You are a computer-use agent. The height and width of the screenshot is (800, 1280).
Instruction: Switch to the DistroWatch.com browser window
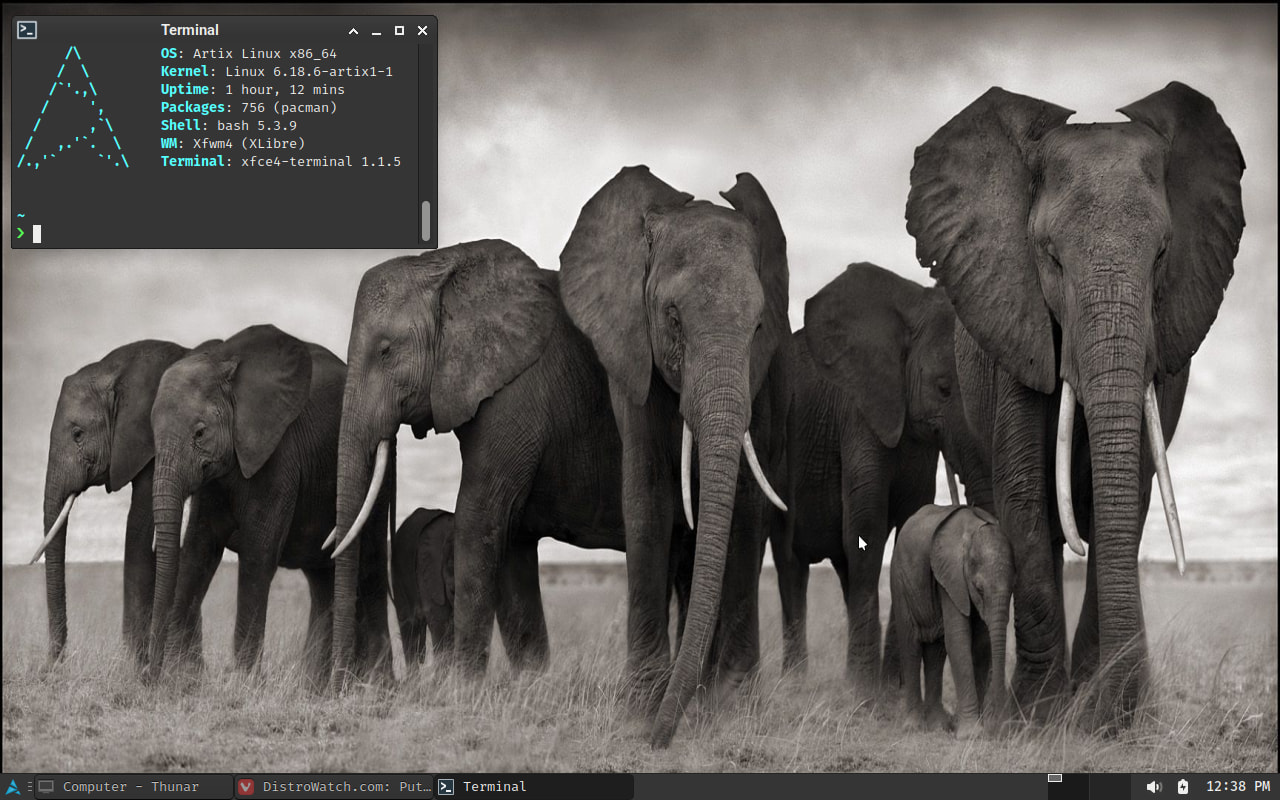[x=334, y=787]
